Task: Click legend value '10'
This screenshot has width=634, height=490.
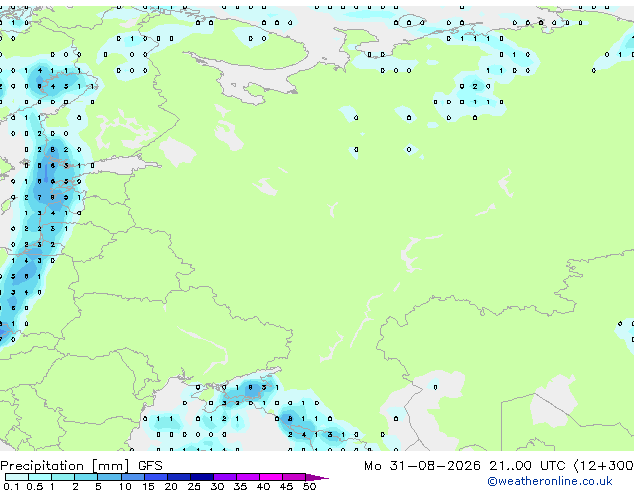Action: [x=125, y=486]
